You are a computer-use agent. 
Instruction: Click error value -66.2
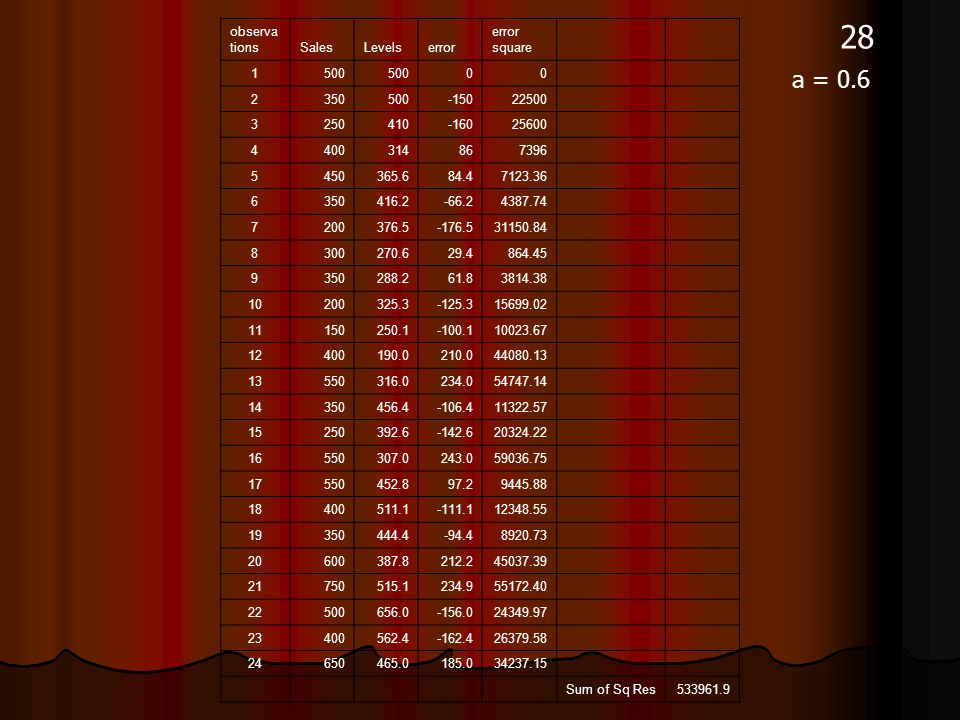(x=459, y=201)
